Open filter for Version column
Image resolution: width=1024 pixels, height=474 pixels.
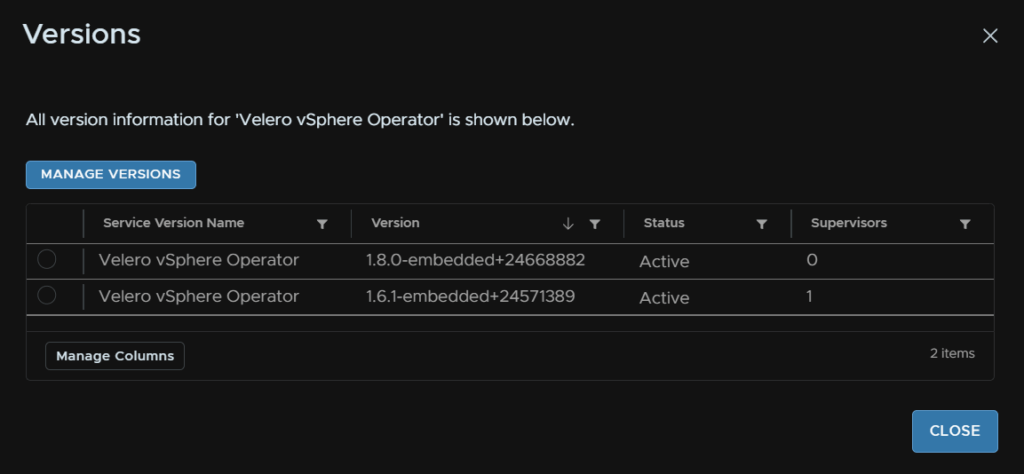594,224
